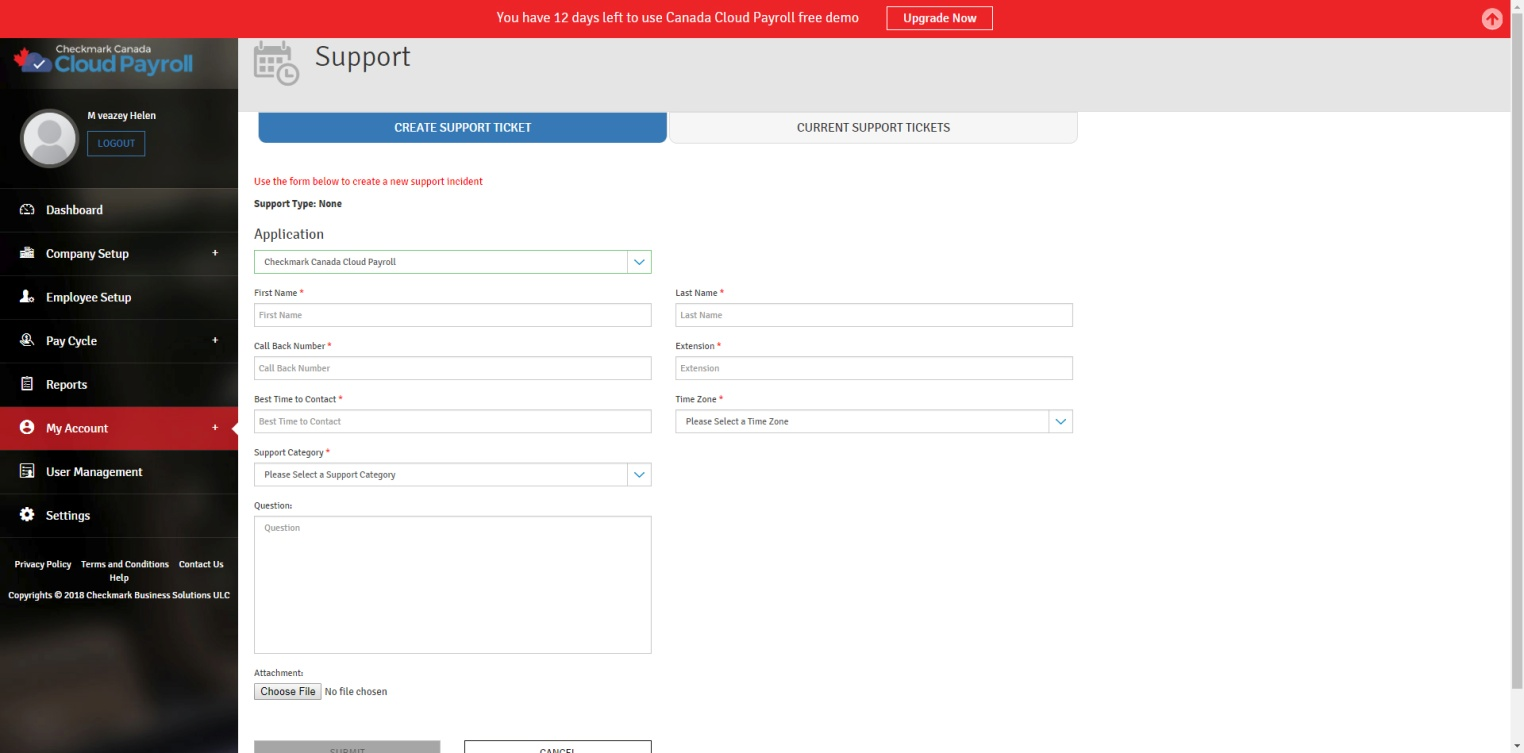Click the Employee Setup person icon
The image size is (1524, 753).
coord(27,297)
